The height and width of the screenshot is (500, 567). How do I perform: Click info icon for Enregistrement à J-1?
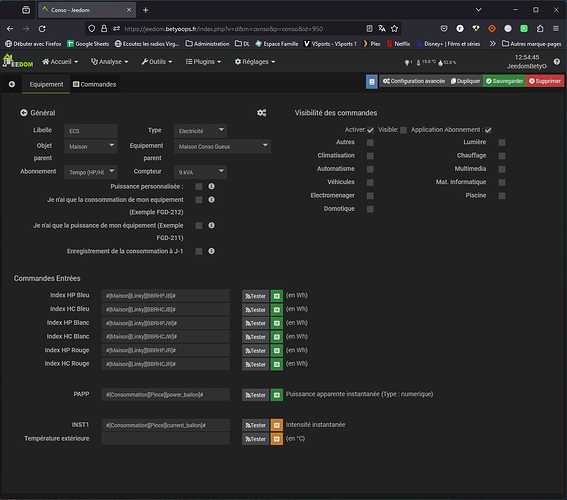212,251
